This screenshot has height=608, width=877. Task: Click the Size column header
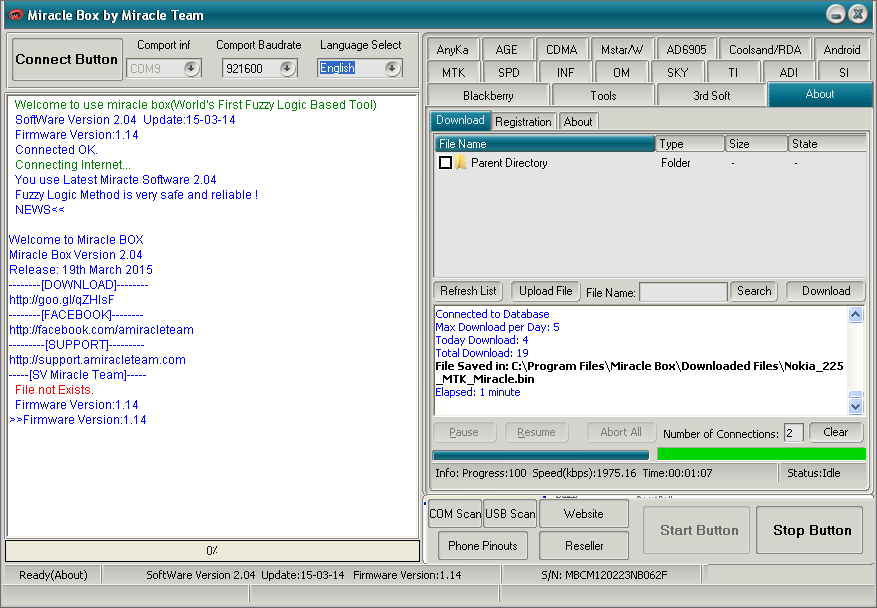756,144
